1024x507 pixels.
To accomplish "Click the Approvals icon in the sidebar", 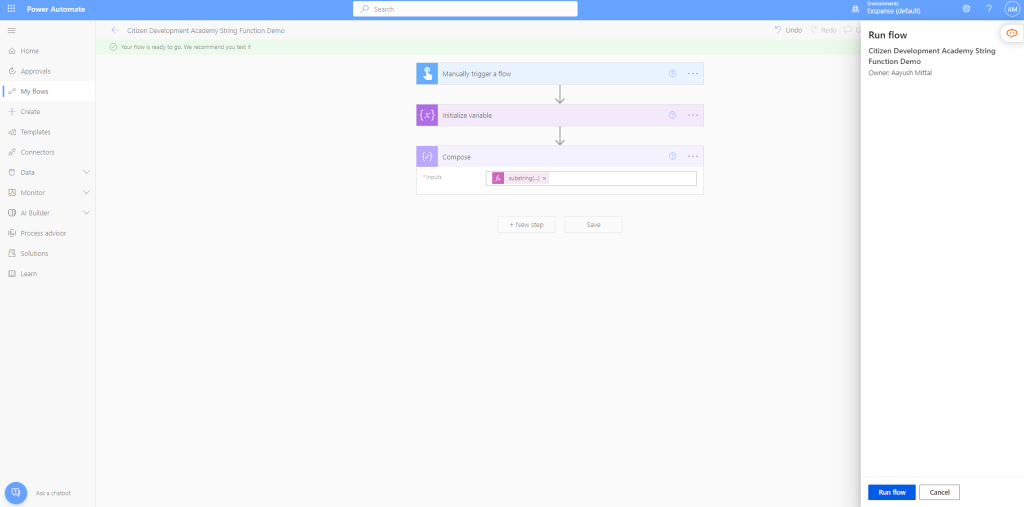I will tap(12, 71).
